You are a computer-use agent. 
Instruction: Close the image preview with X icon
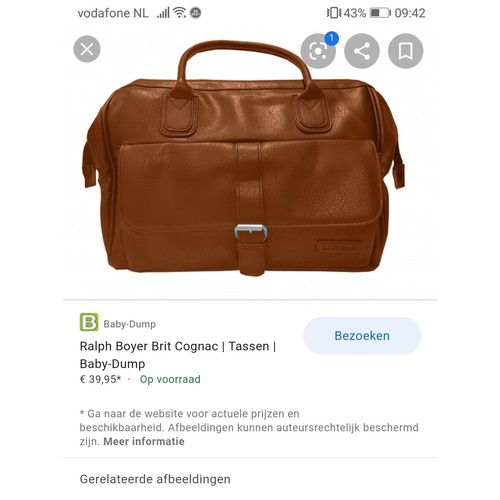tap(87, 49)
